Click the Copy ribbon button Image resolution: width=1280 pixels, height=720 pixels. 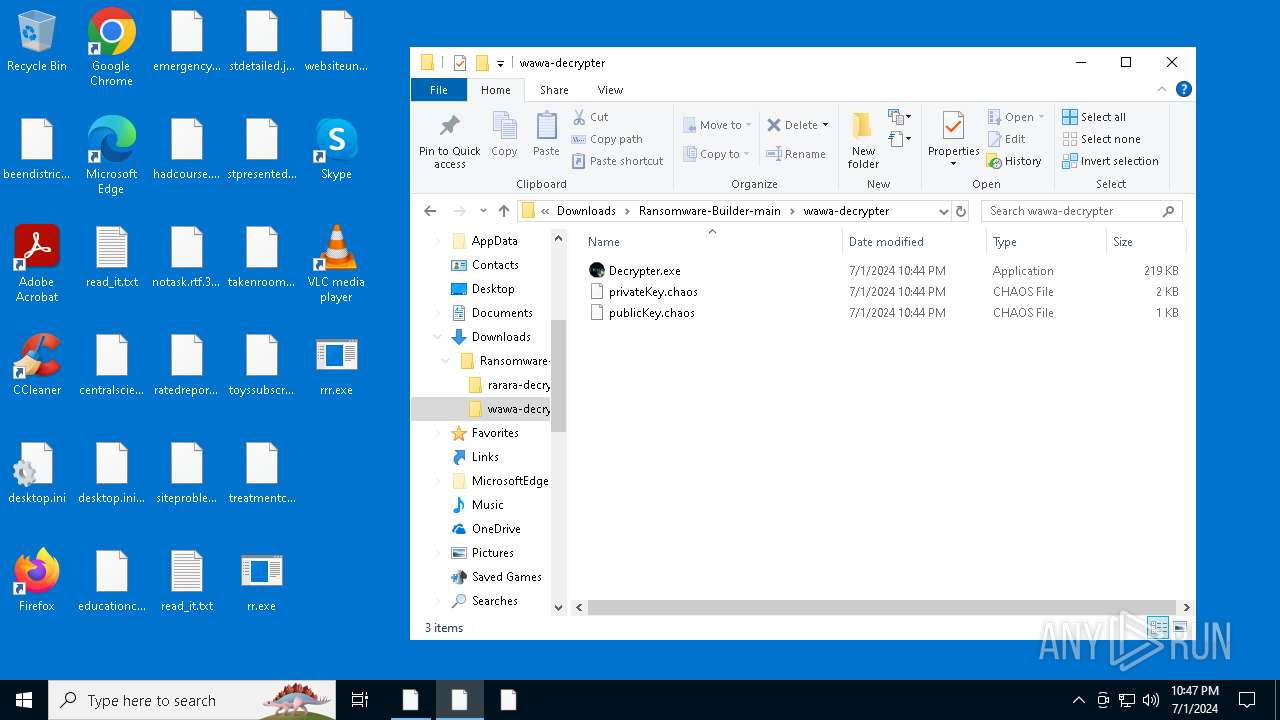504,135
